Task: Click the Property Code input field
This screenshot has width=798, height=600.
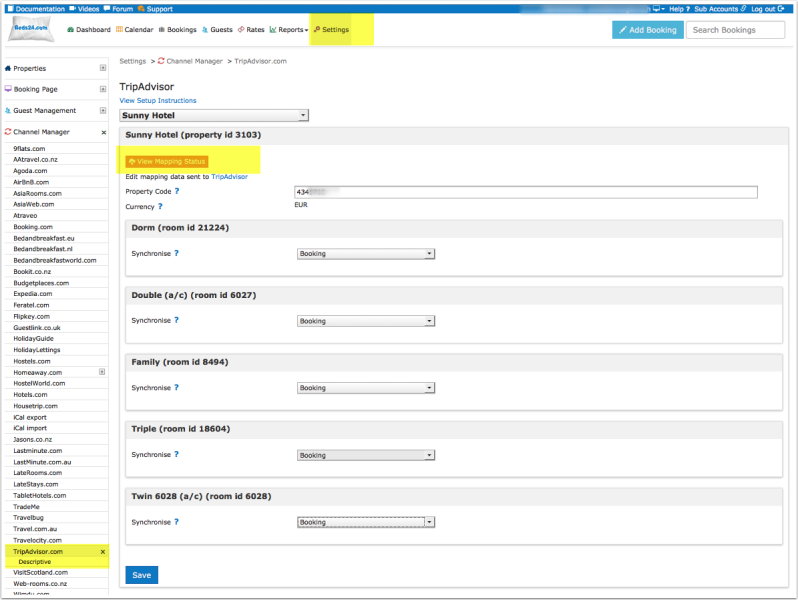Action: coord(526,192)
